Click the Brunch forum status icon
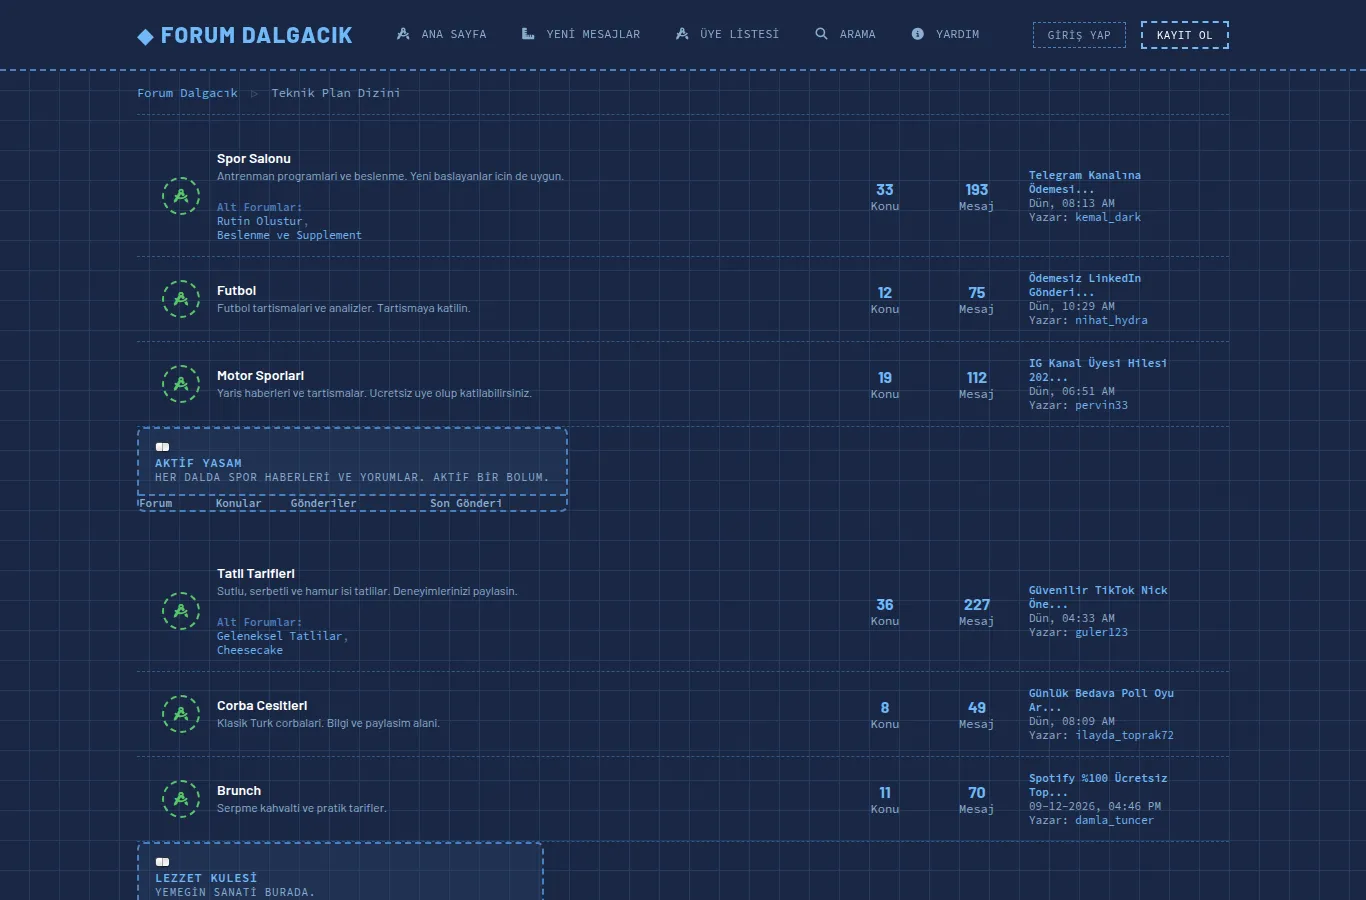Viewport: 1366px width, 900px height. [181, 799]
